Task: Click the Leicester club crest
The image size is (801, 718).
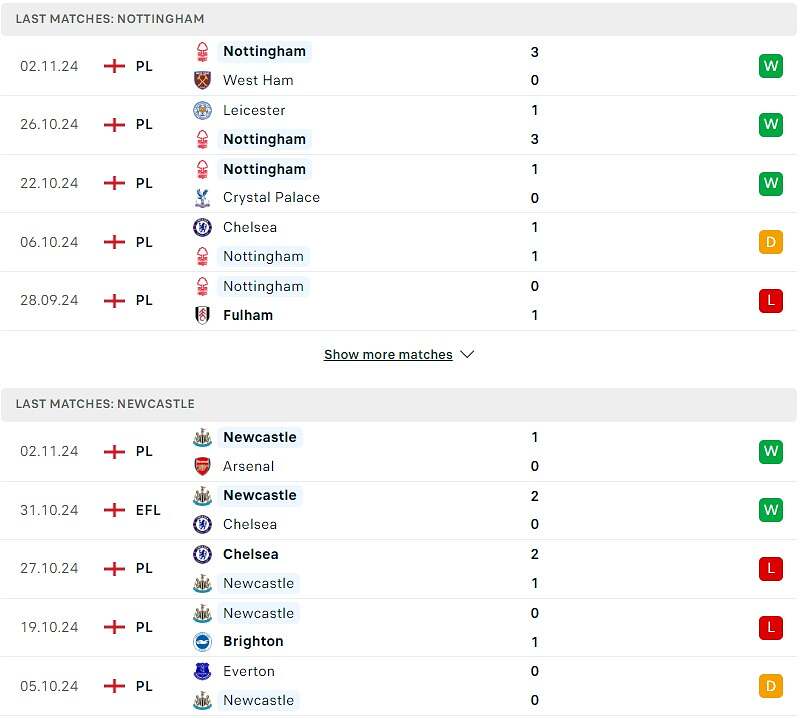Action: click(203, 110)
